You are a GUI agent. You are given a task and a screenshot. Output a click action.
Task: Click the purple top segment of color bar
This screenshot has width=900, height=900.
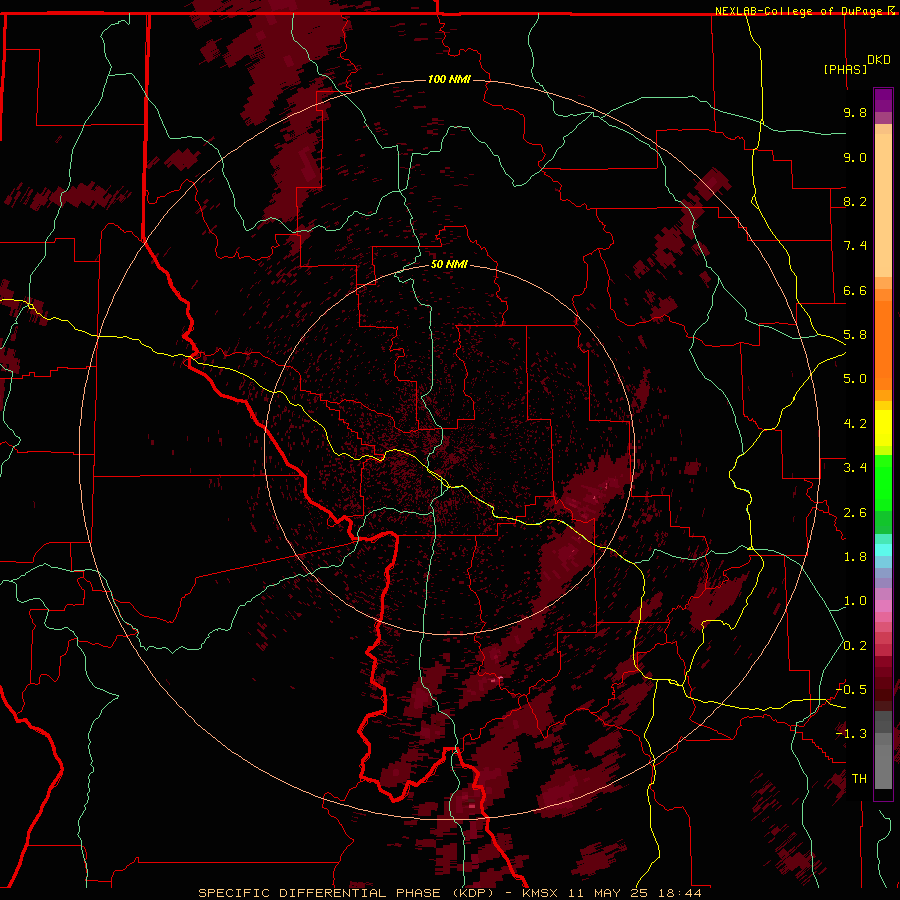[883, 100]
